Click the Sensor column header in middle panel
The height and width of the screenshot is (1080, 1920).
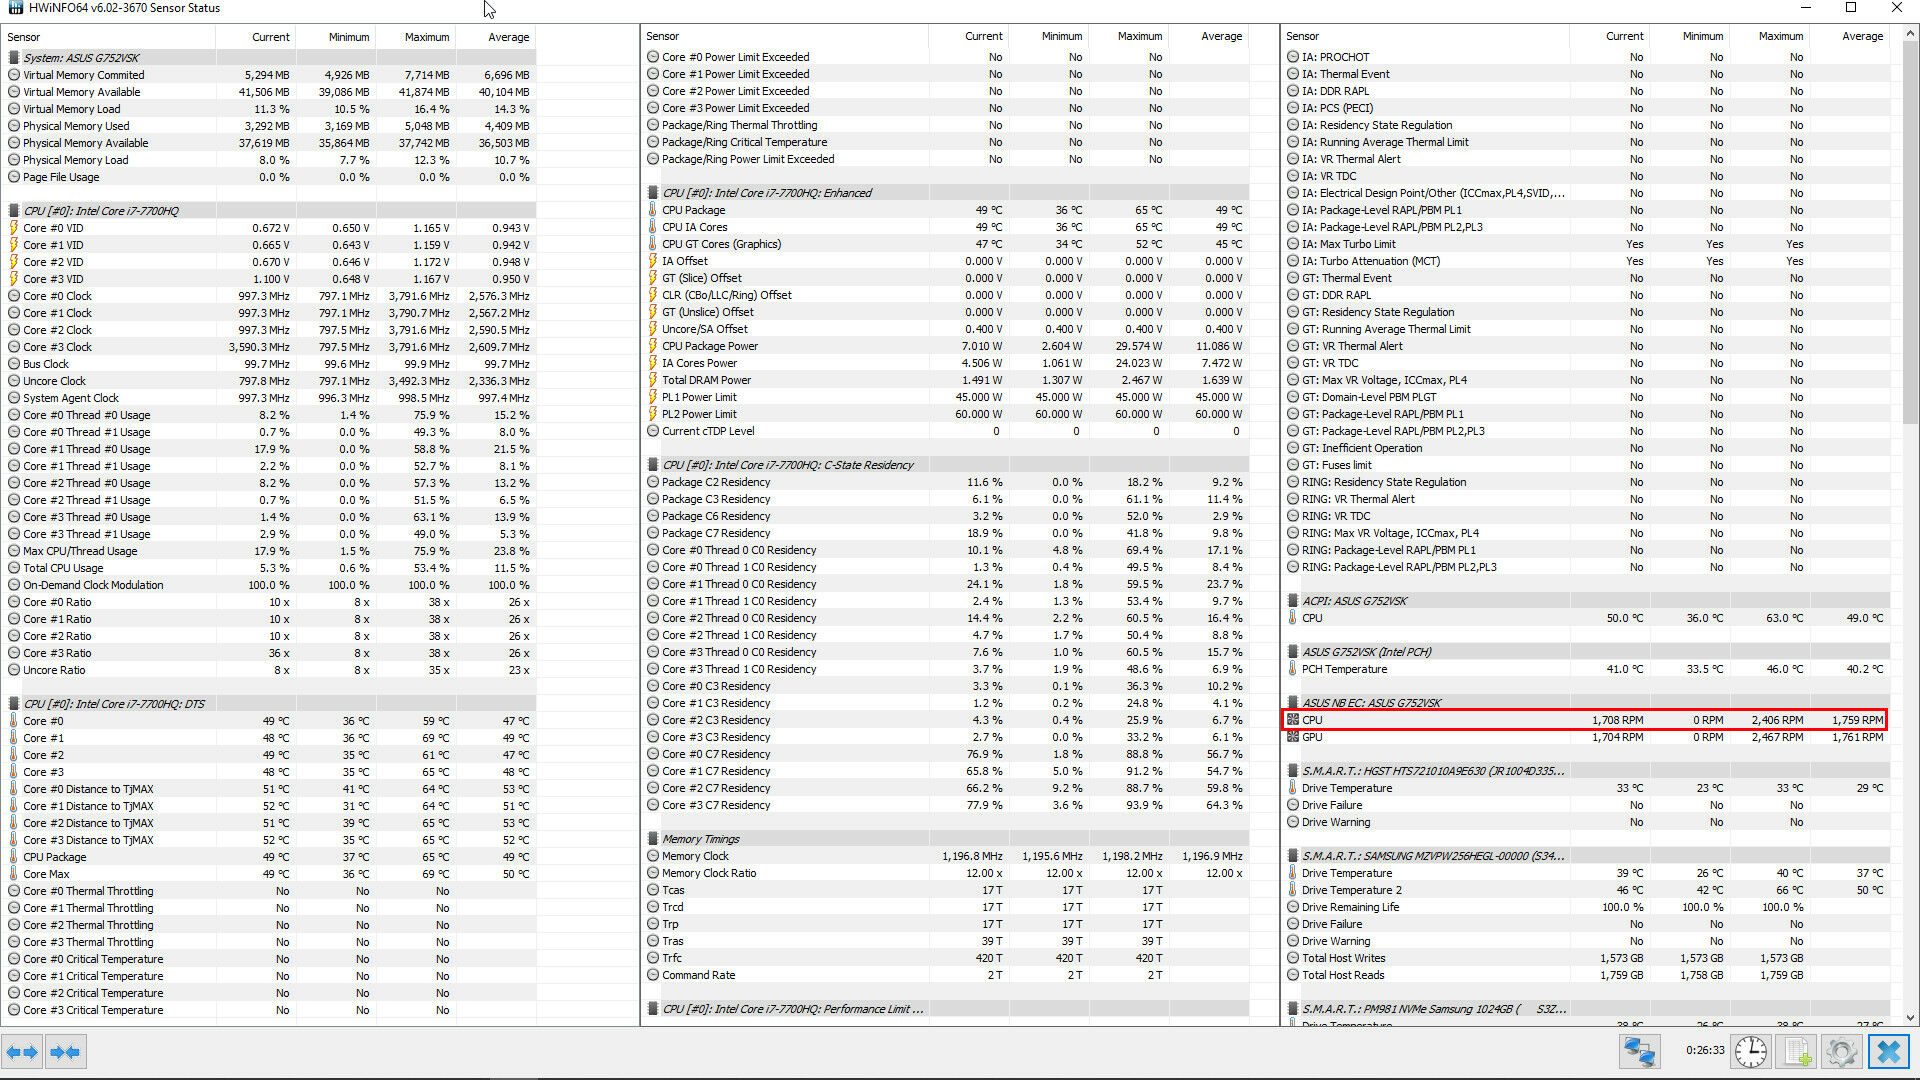pyautogui.click(x=663, y=36)
